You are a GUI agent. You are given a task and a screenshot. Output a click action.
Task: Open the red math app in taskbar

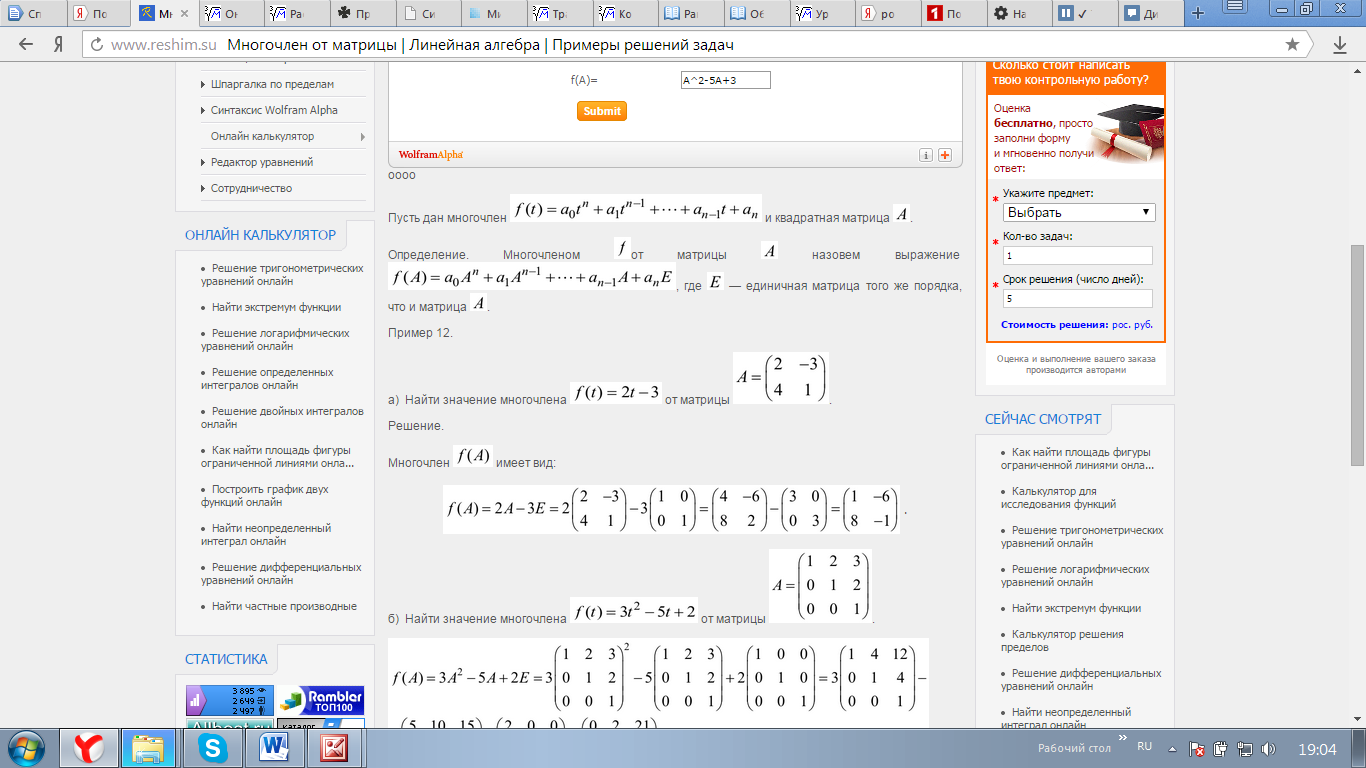click(334, 748)
